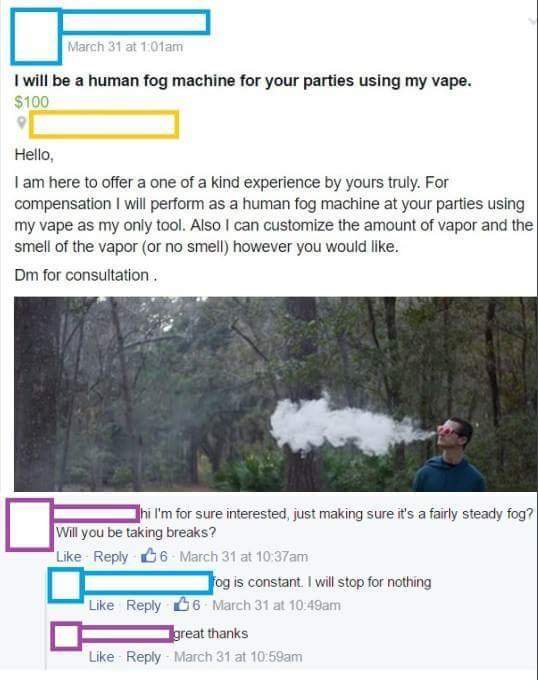The image size is (538, 680).
Task: Like the 'Will you be taking breaks?' comment
Action: pos(68,556)
